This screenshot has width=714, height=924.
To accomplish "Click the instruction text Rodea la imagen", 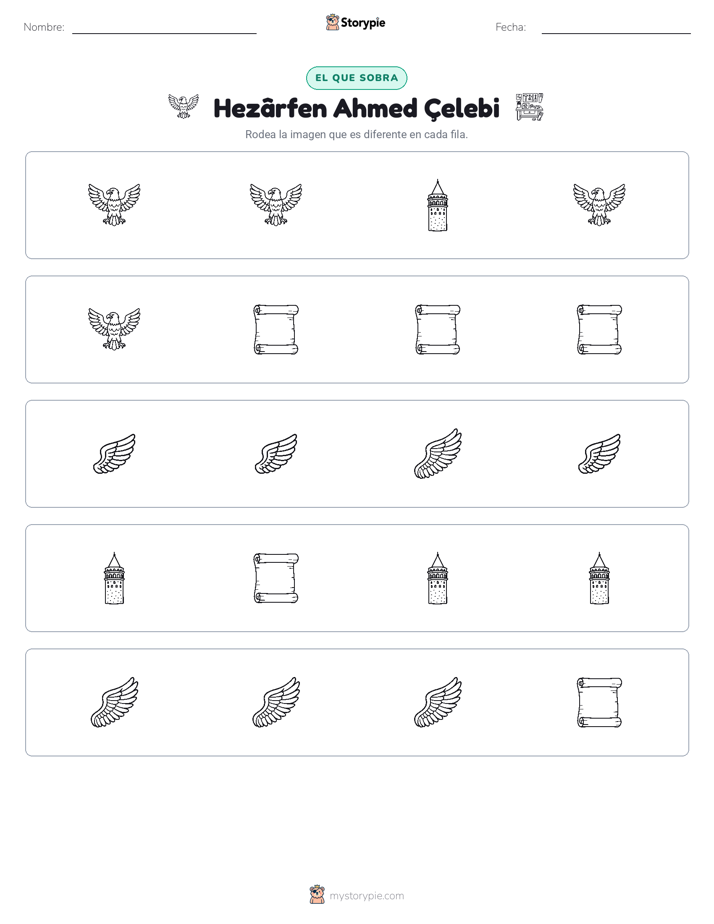I will [x=356, y=134].
